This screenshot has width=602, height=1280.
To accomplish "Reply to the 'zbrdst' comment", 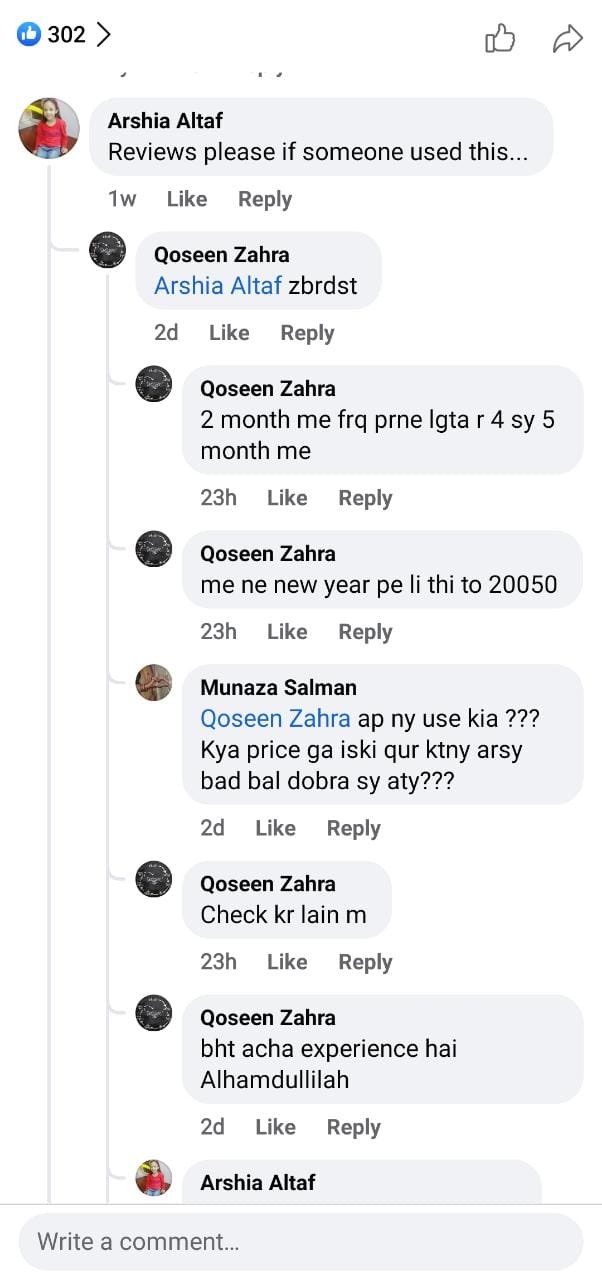I will (x=307, y=333).
